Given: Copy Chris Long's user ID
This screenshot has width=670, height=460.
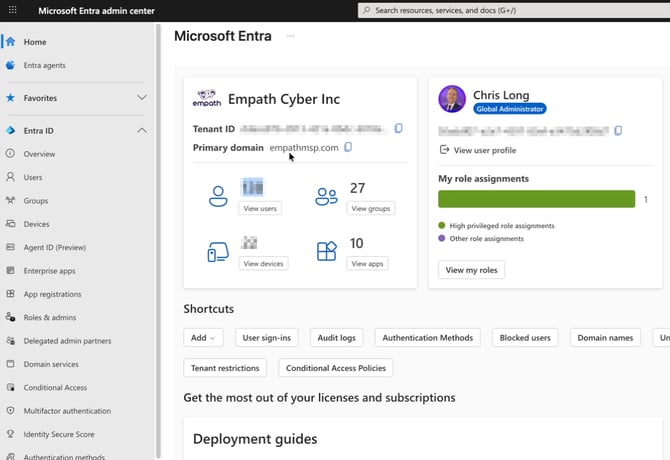Looking at the screenshot, I should coord(618,131).
